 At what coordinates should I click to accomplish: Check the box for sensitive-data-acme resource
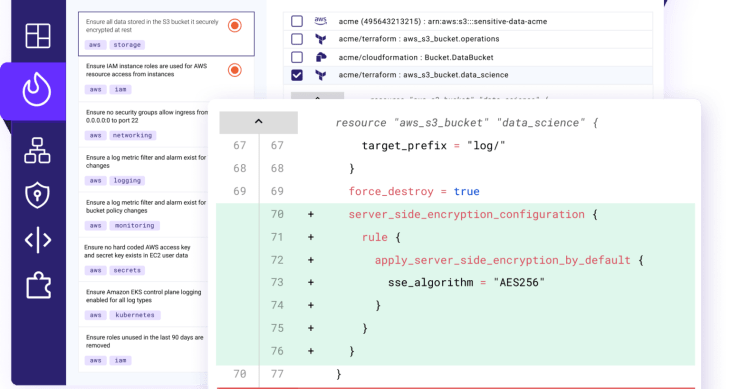[x=297, y=21]
